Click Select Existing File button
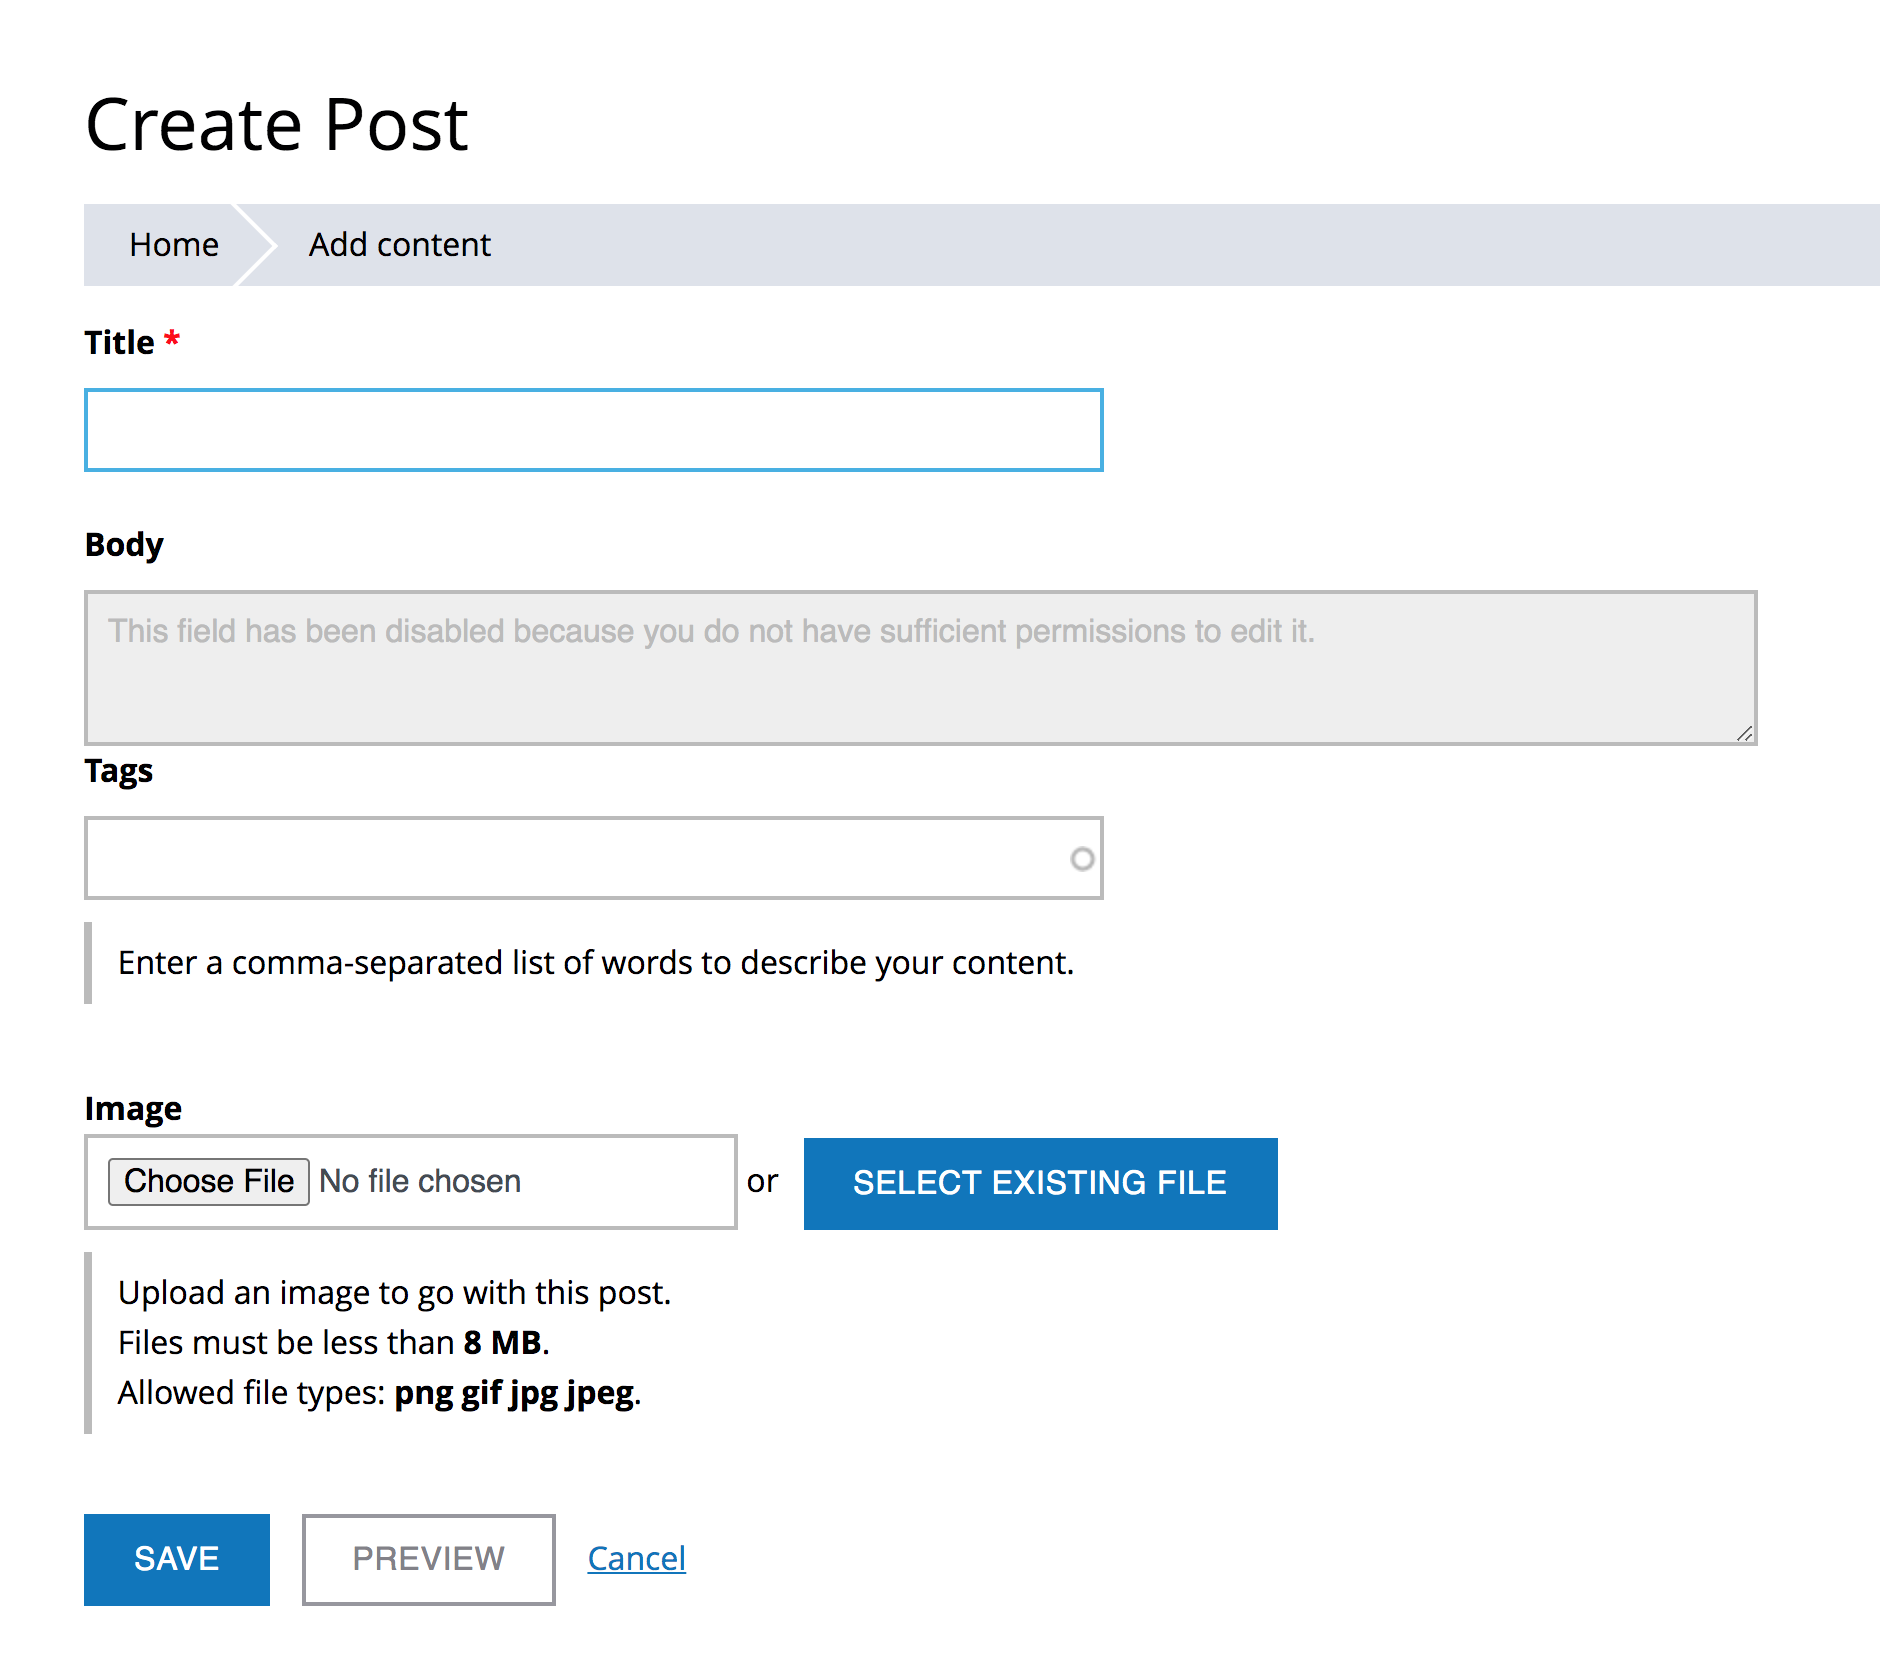 [x=1040, y=1183]
